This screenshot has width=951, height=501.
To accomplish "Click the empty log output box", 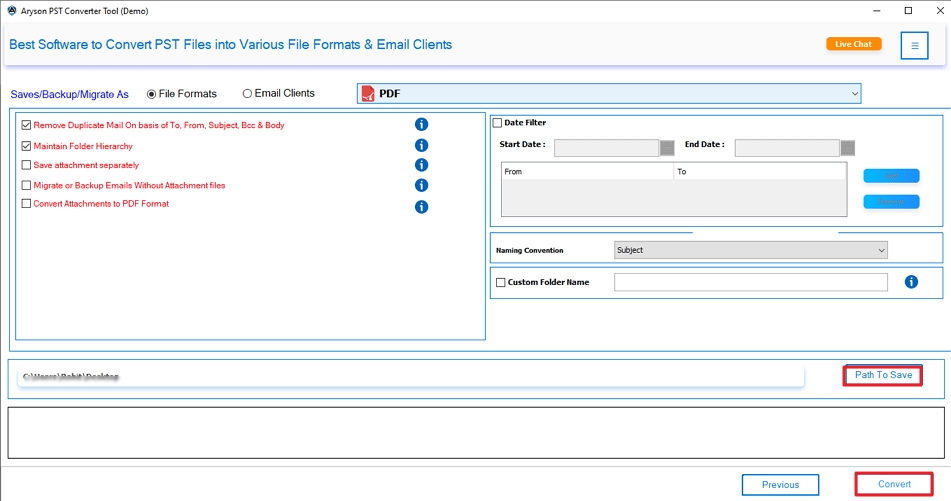I will tap(476, 432).
